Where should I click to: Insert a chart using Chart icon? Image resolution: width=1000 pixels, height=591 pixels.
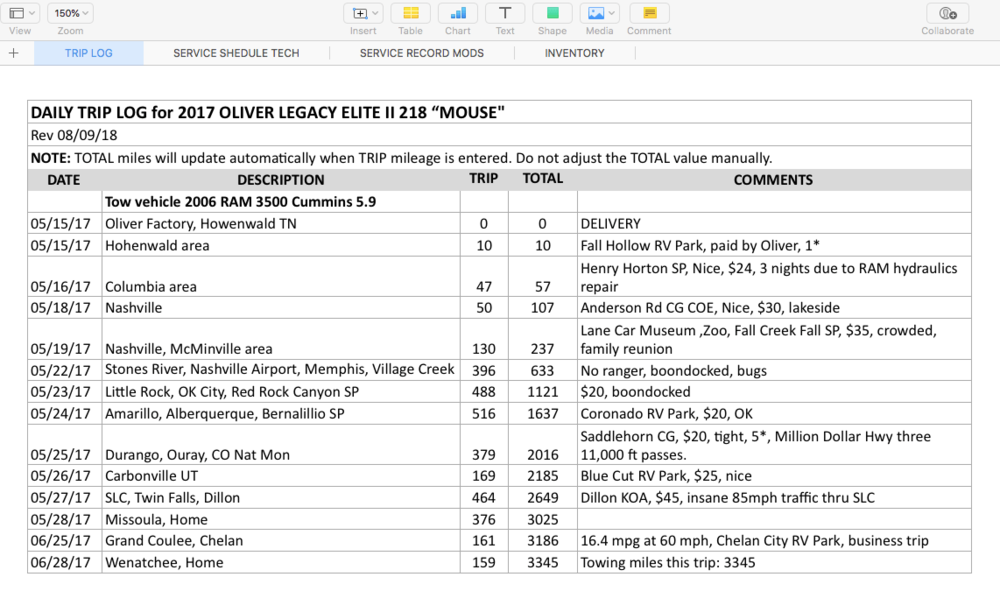point(458,13)
